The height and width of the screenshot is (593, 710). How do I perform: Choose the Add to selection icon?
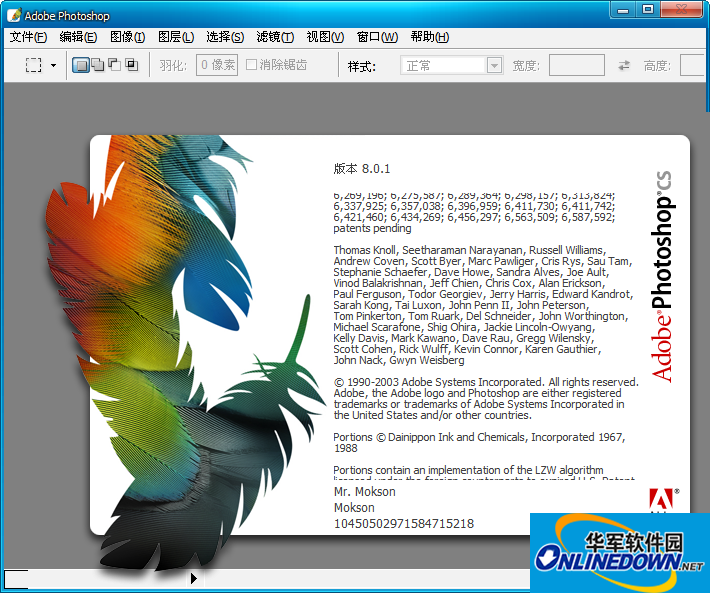coord(98,66)
